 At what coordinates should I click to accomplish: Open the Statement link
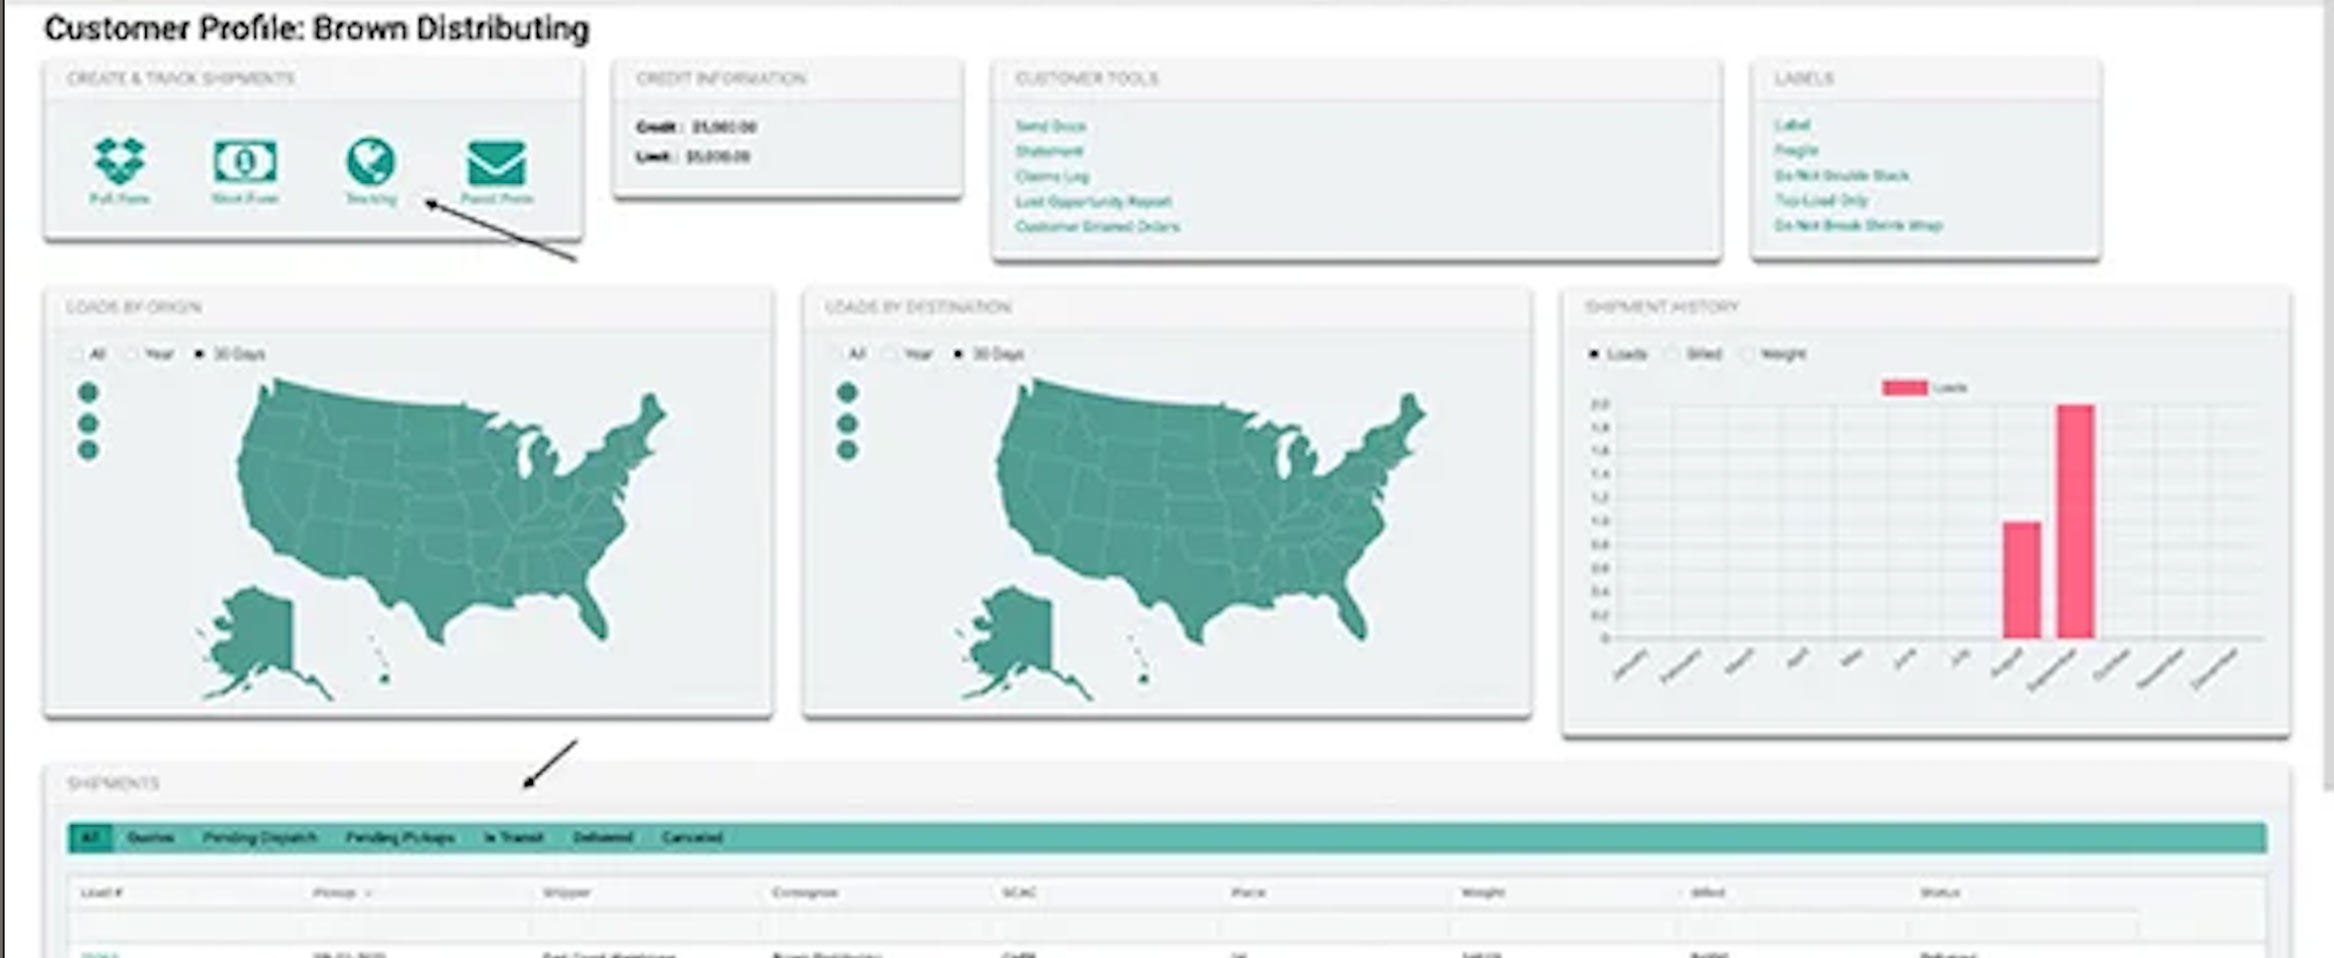pyautogui.click(x=1049, y=151)
